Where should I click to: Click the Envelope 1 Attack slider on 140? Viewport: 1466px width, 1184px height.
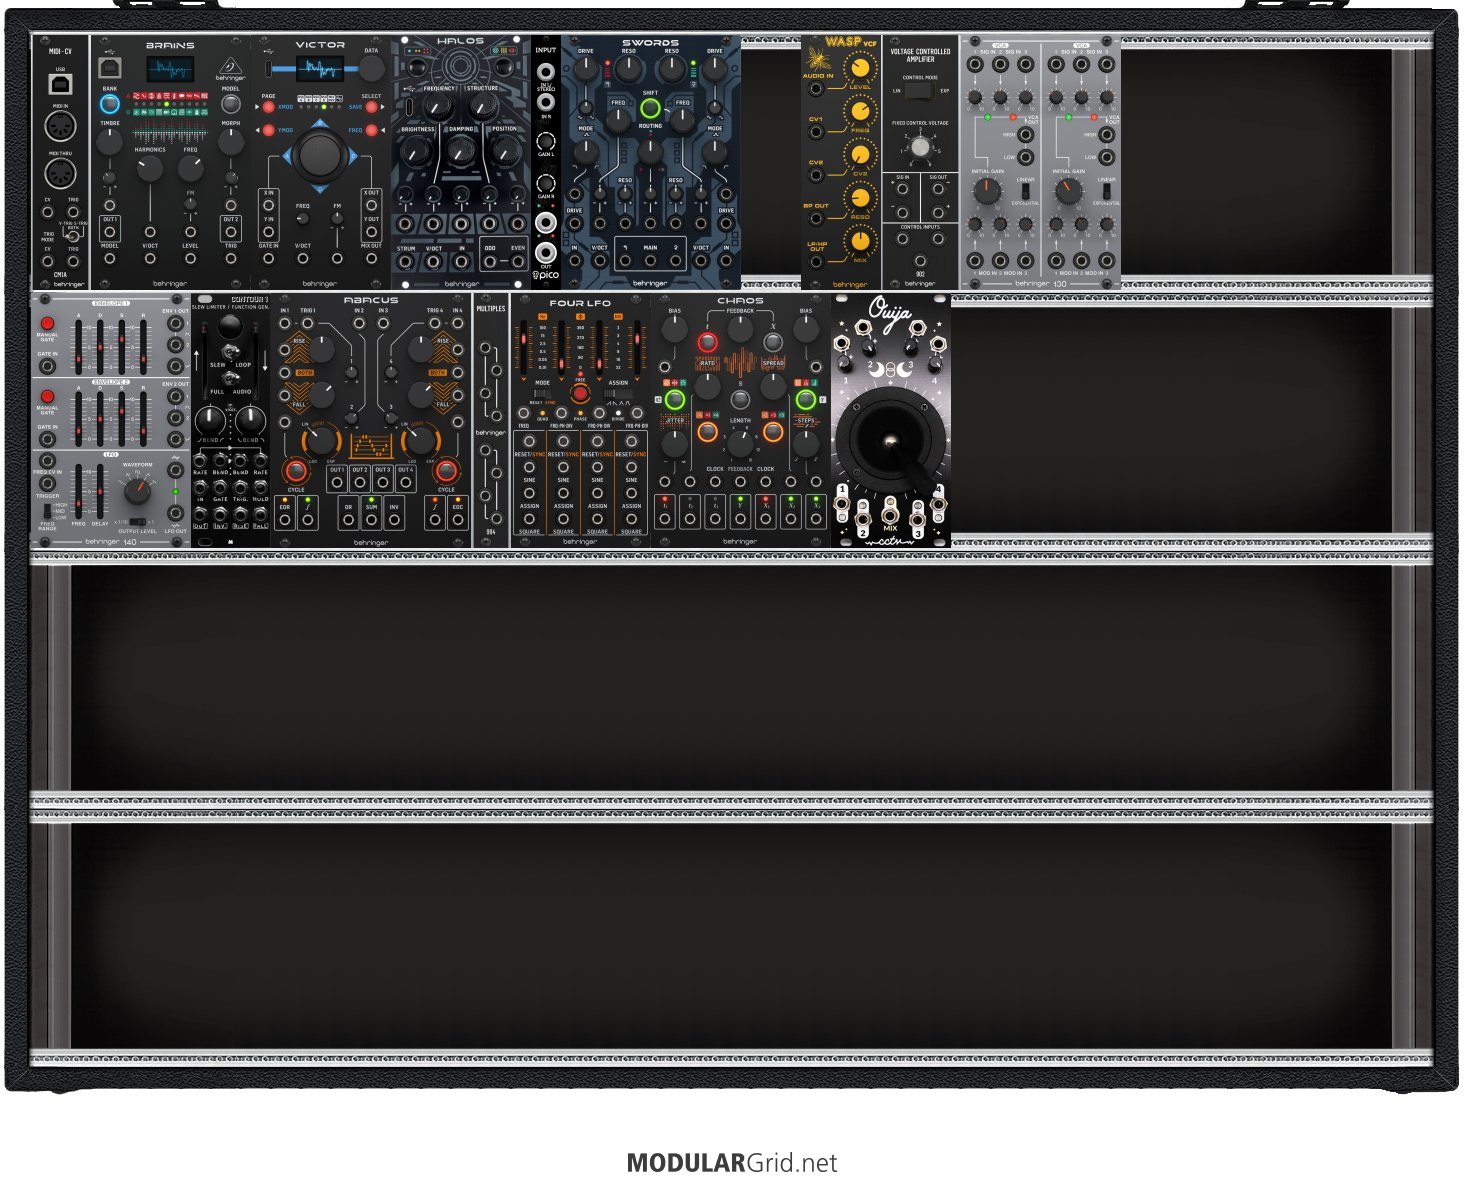[79, 346]
